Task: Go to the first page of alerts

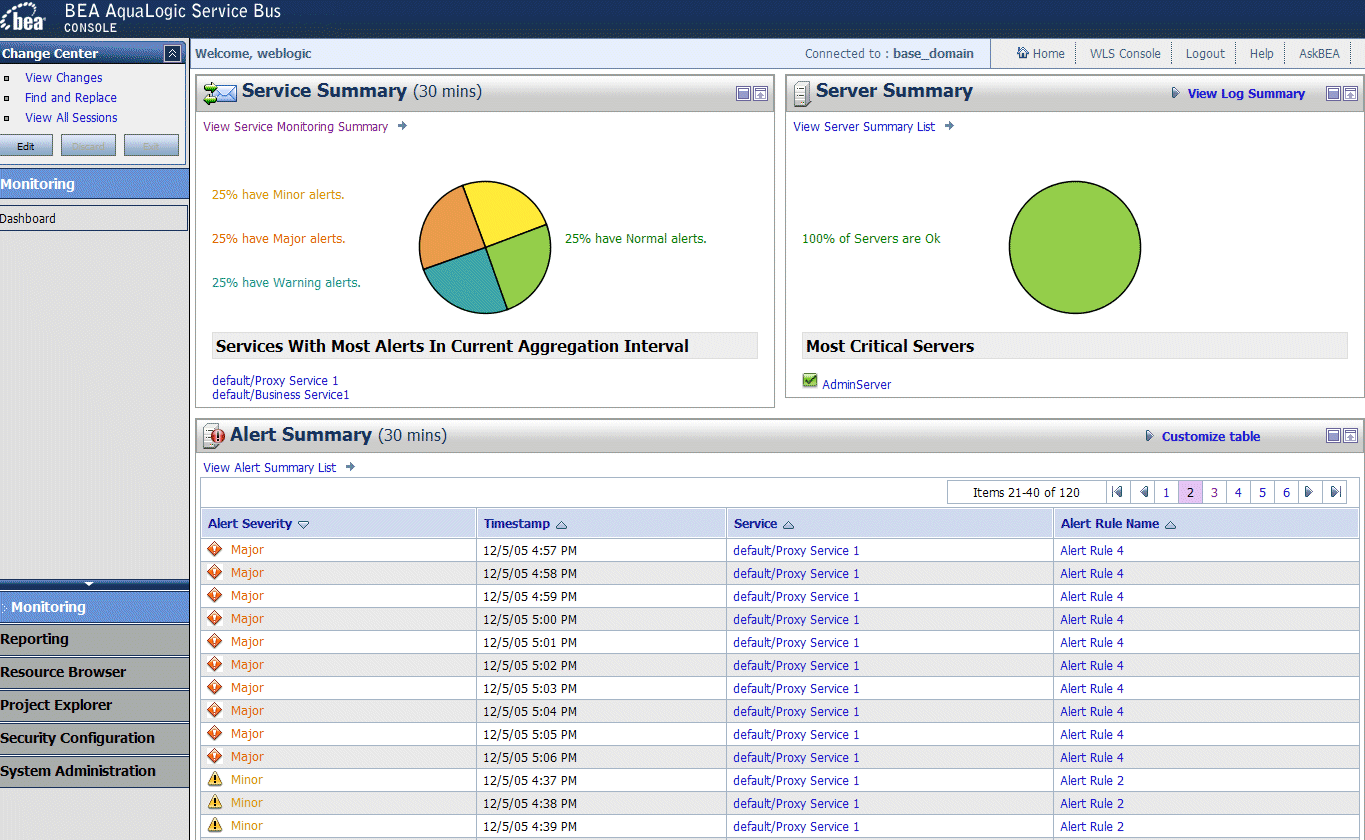Action: [1117, 492]
